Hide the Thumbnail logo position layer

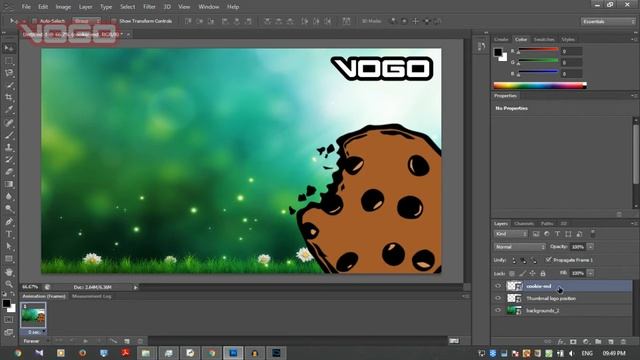[x=498, y=298]
